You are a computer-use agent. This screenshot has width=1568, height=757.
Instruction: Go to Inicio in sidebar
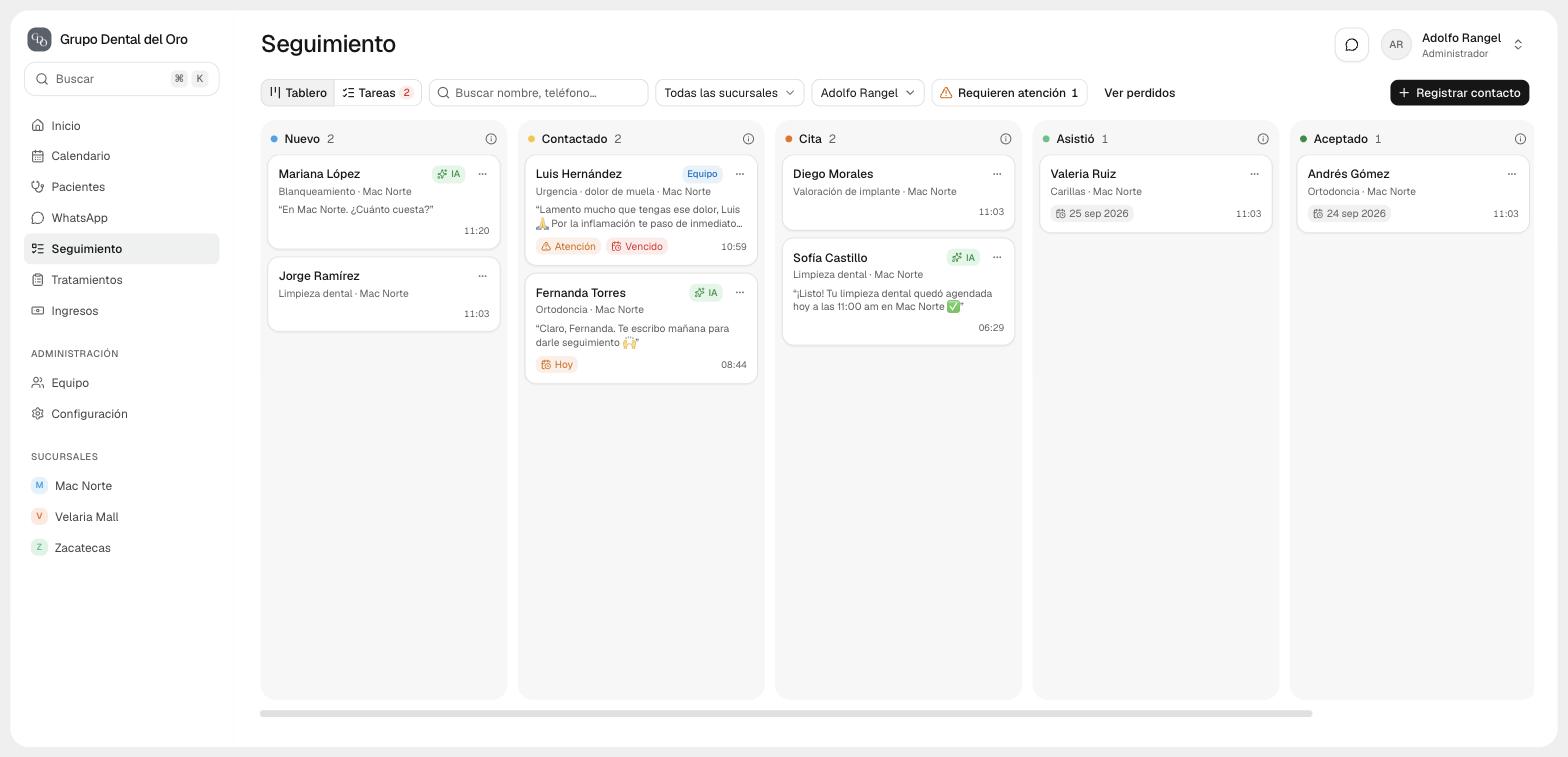coord(121,125)
